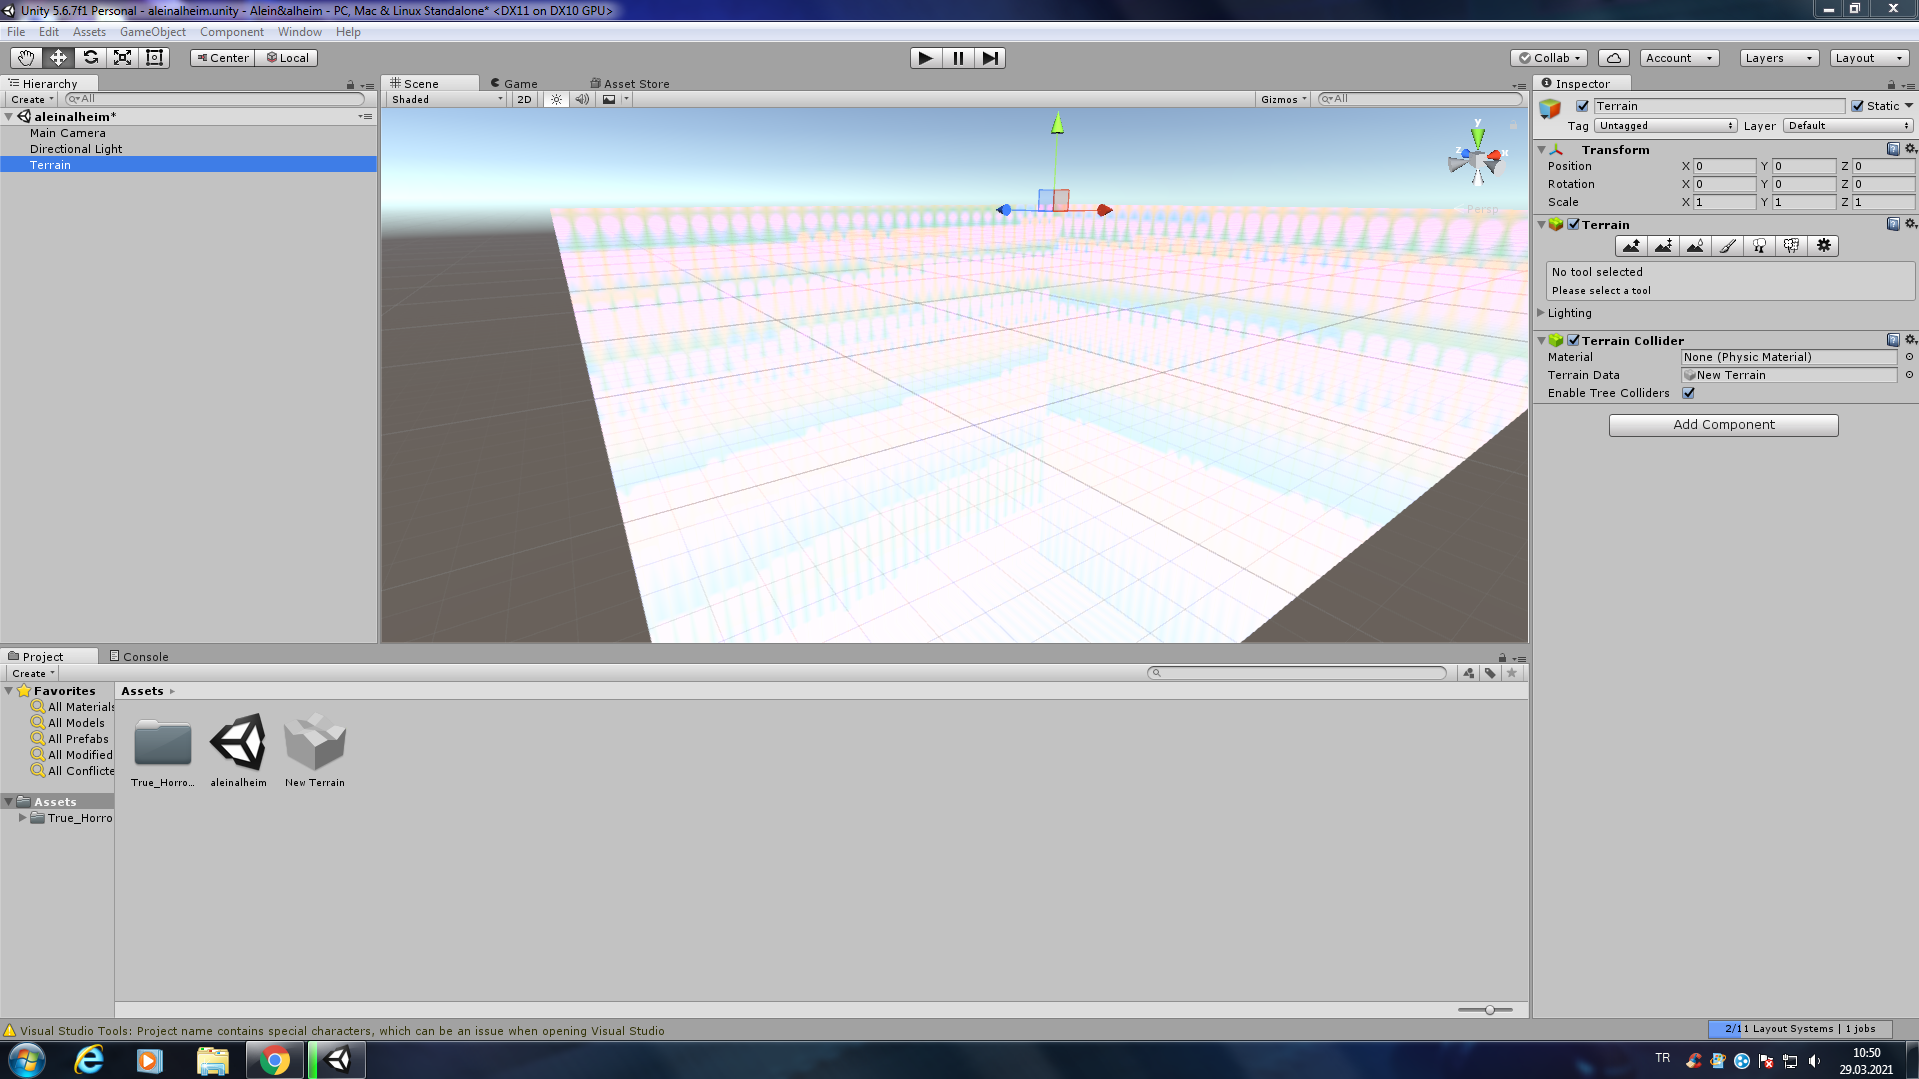Select the aleinalheim scene asset
Image resolution: width=1919 pixels, height=1079 pixels.
[238, 750]
